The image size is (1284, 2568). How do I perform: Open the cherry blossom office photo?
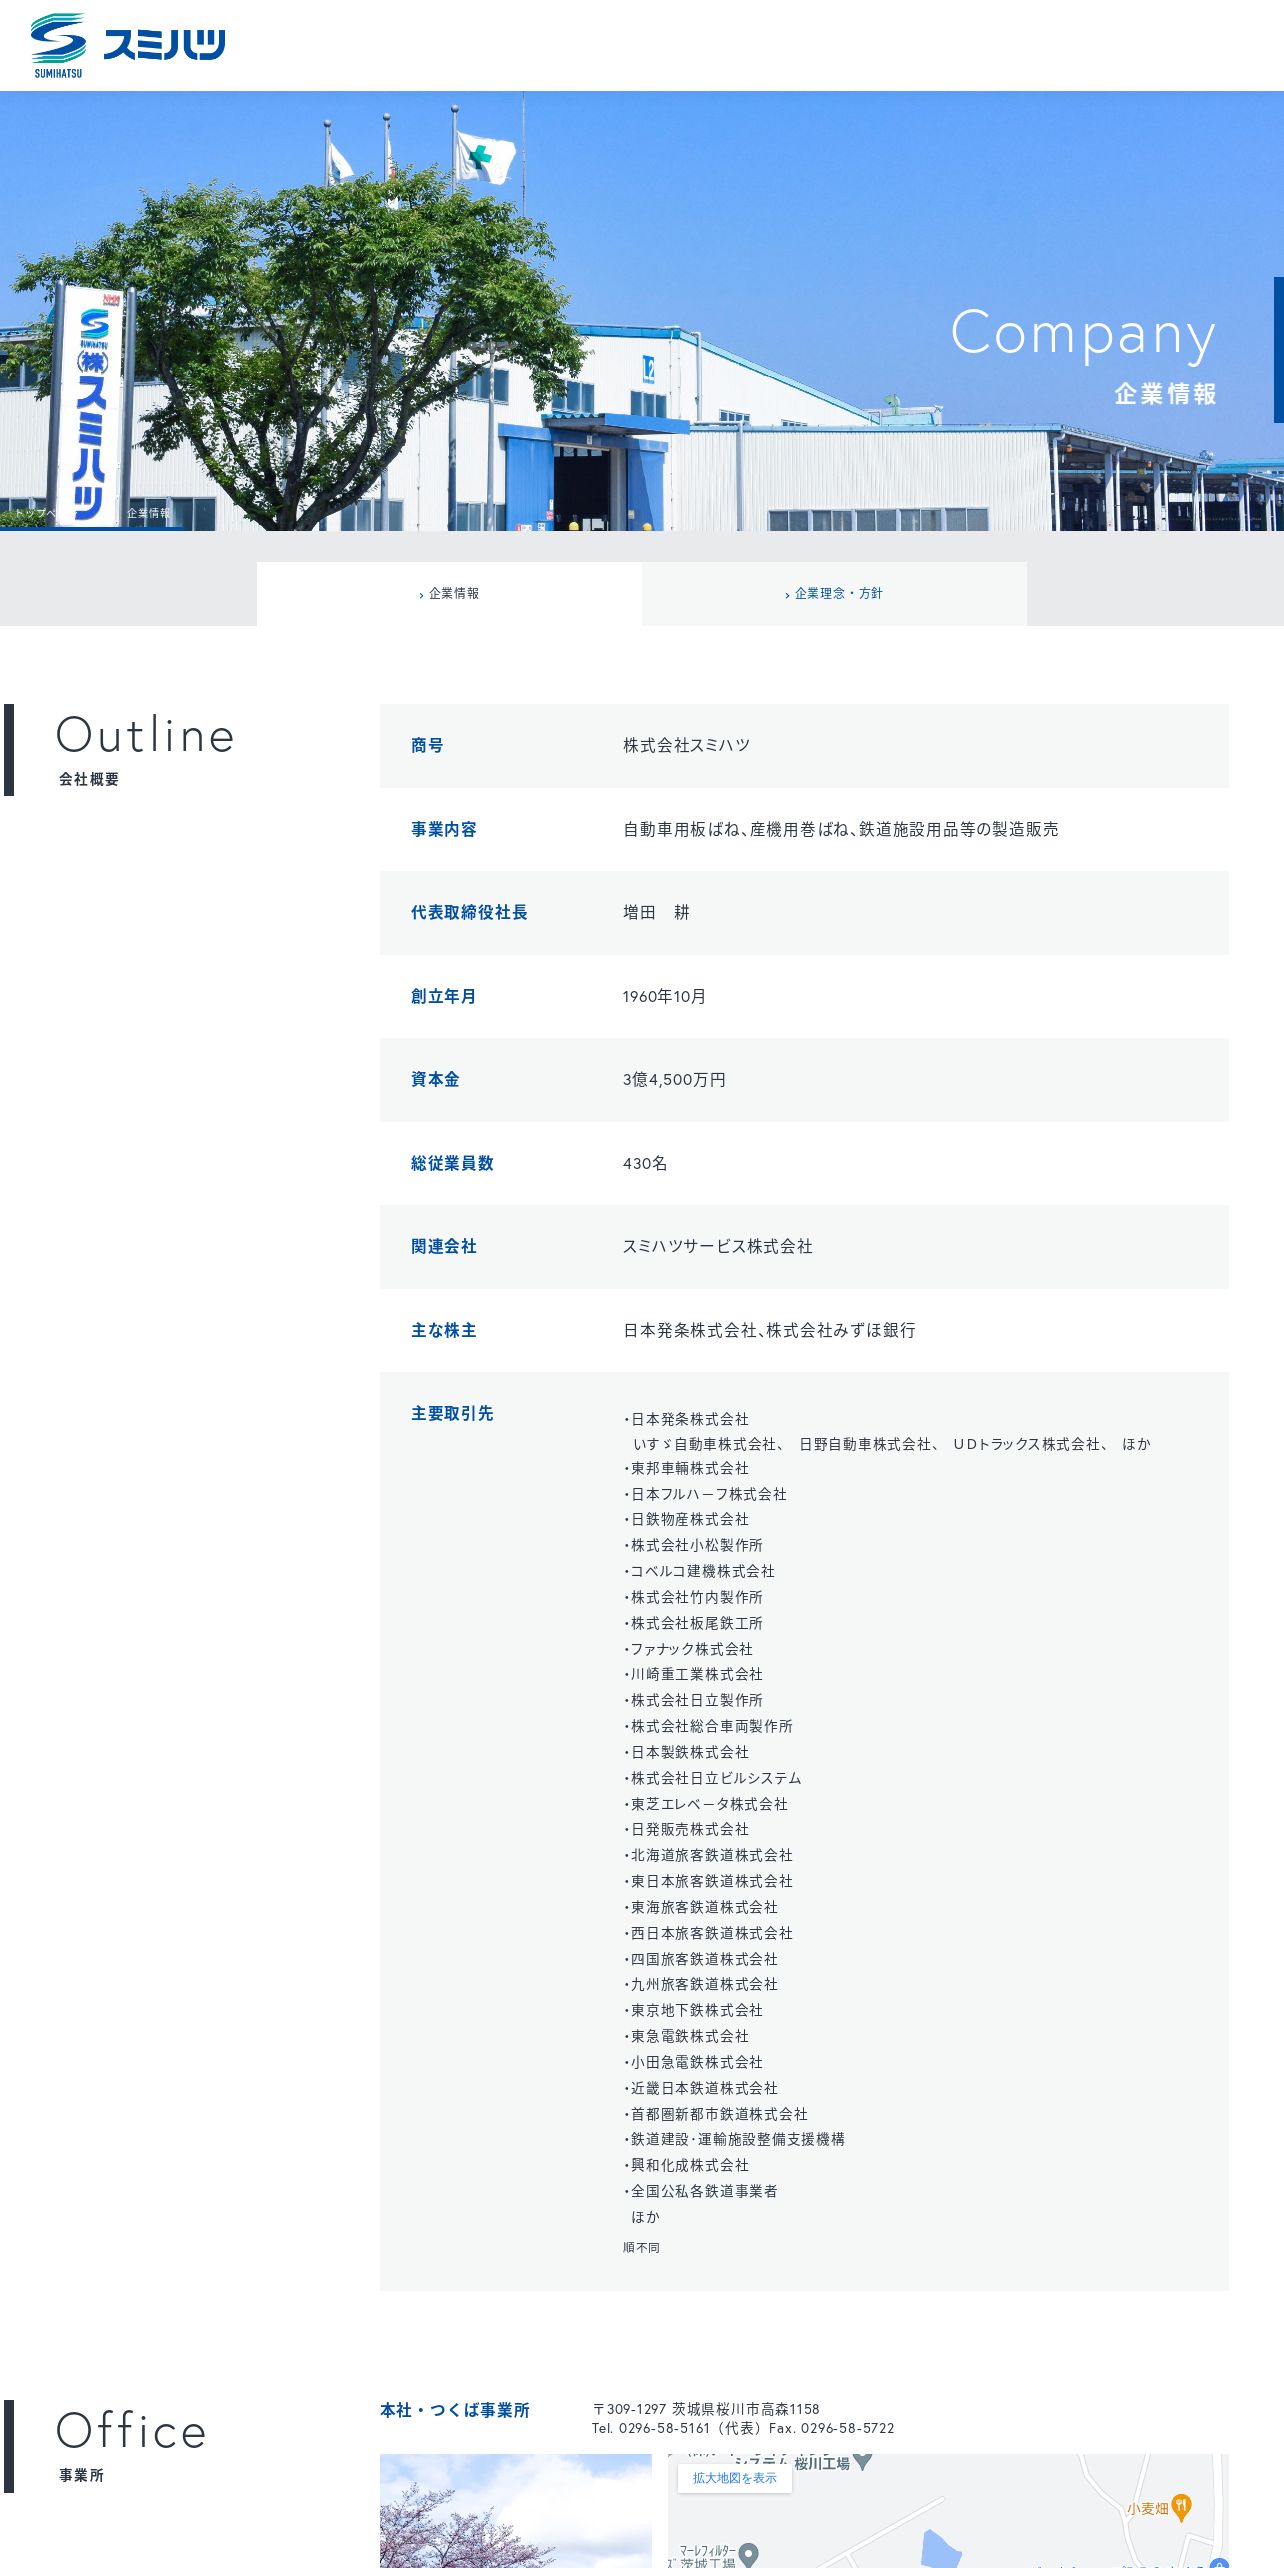pos(516,2510)
